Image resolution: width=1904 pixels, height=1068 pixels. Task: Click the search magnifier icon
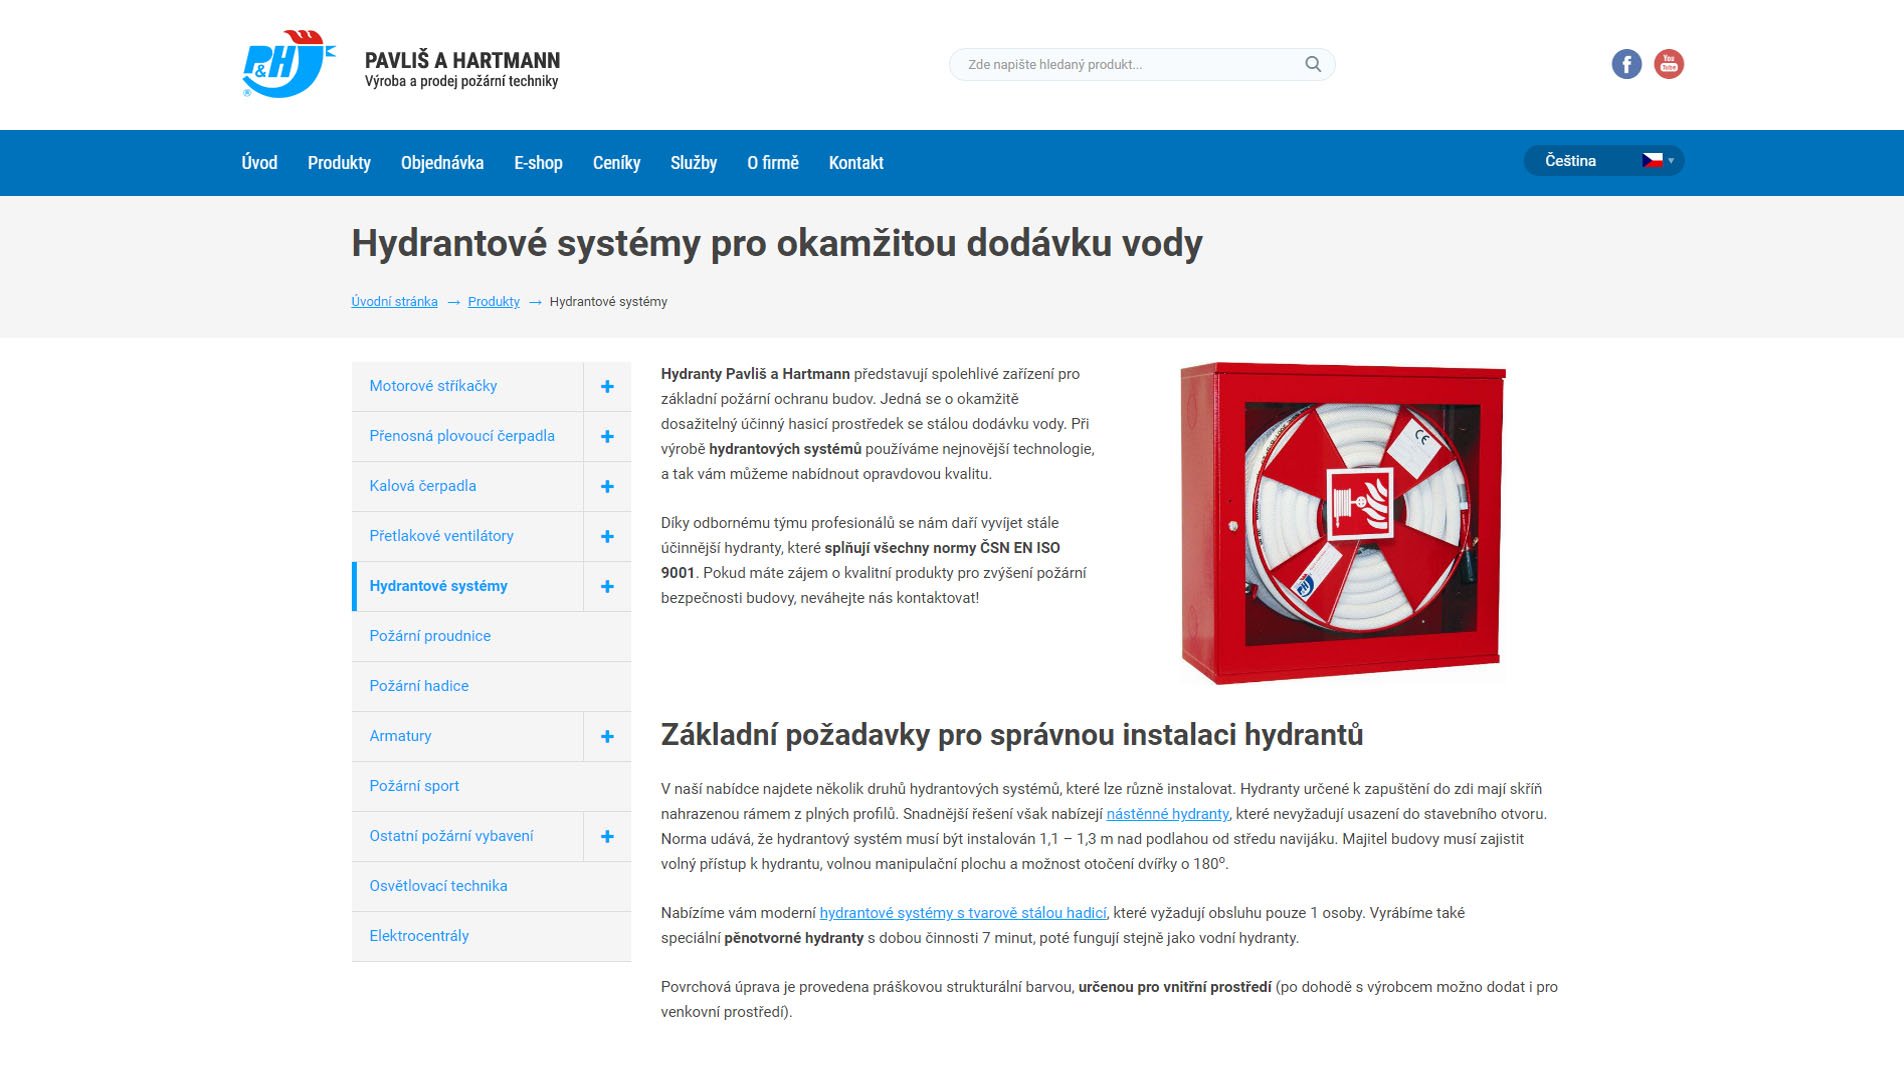(1312, 64)
